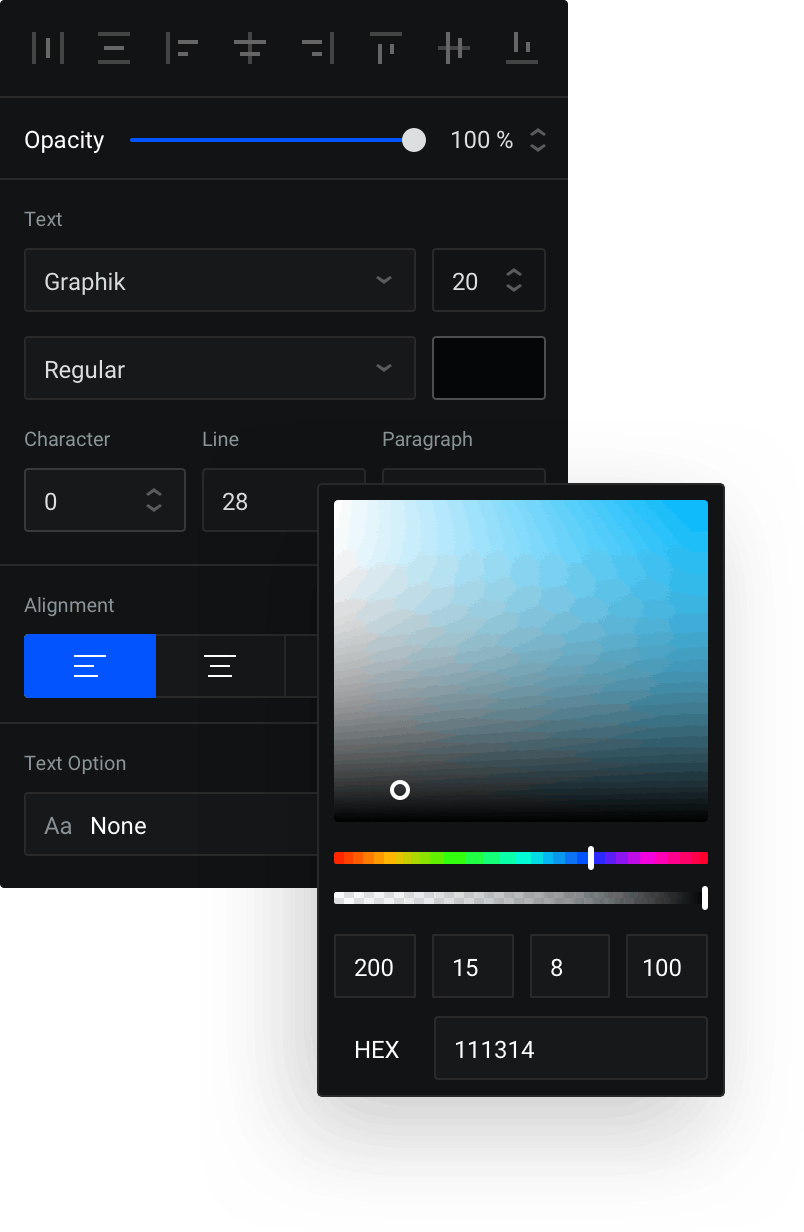Click the "Character" label
804x1232 pixels.
[x=67, y=439]
